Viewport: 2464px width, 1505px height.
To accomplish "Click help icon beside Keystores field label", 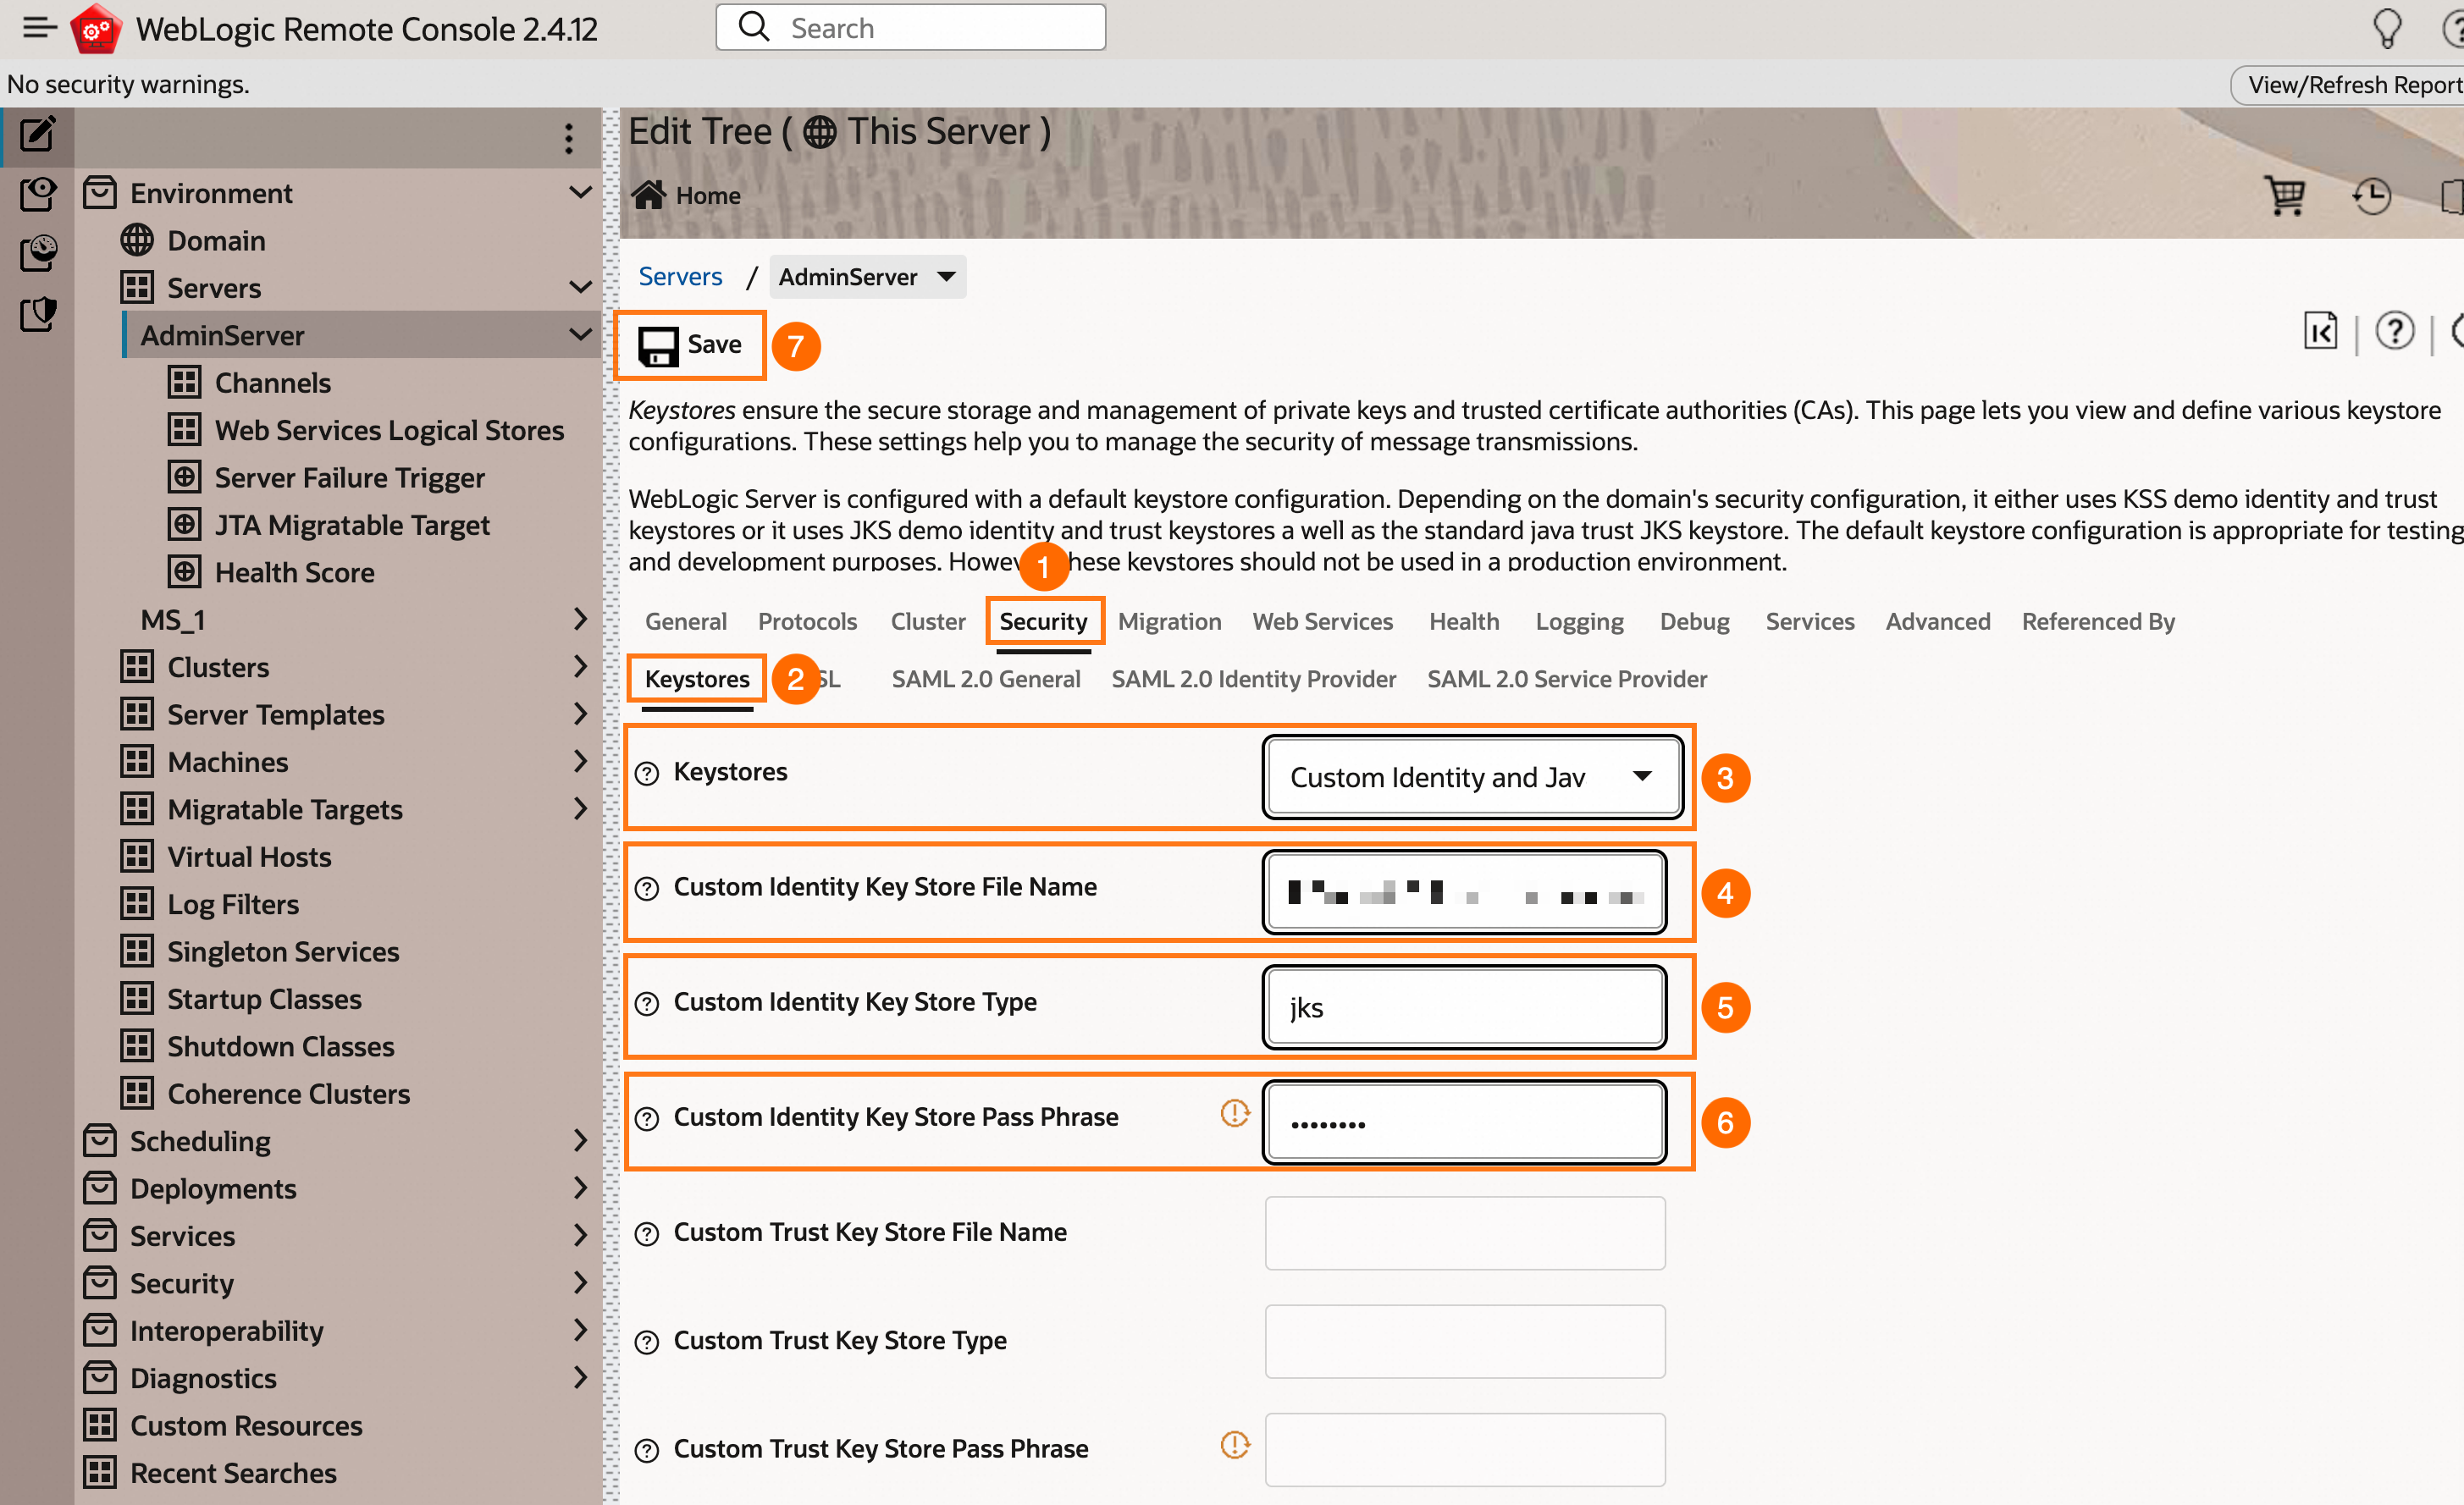I will click(647, 773).
